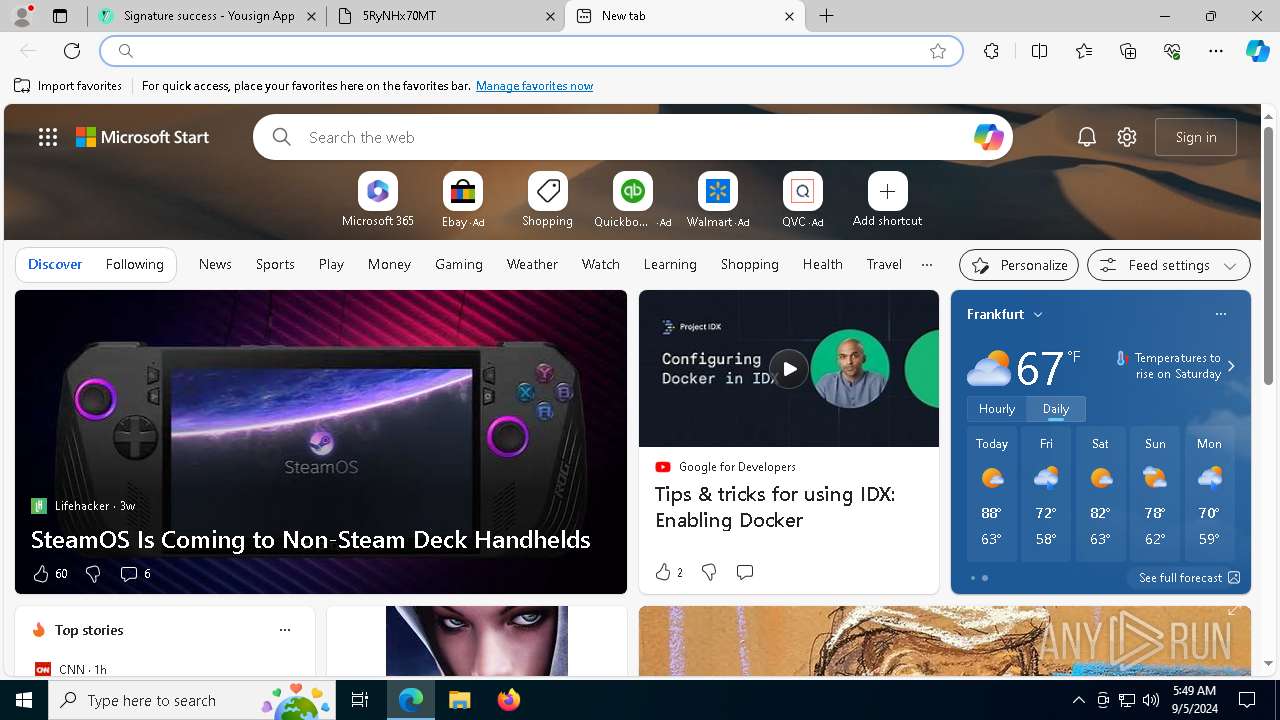Switch to 5RyNHx70MT tab
1280x720 pixels.
(x=446, y=16)
